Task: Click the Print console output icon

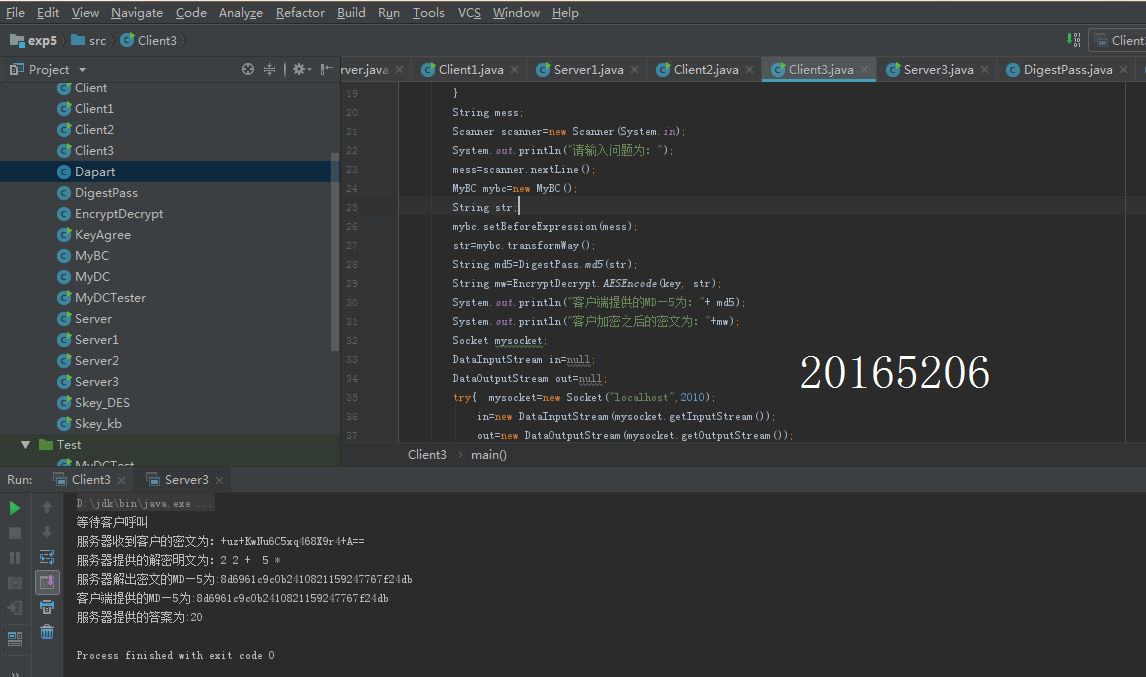Action: (x=47, y=607)
